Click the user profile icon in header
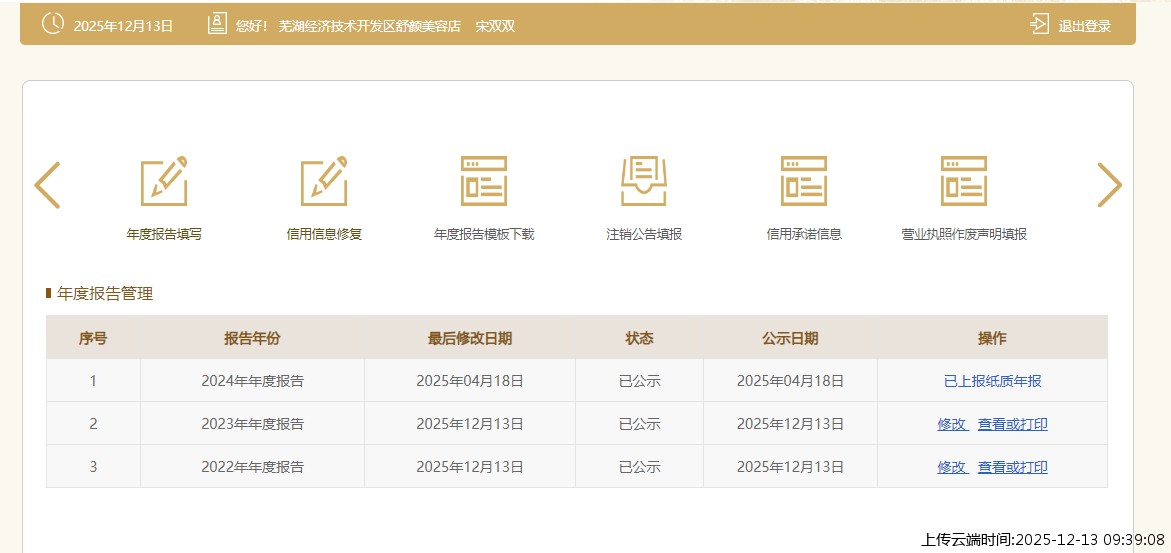This screenshot has width=1171, height=553. click(x=217, y=25)
